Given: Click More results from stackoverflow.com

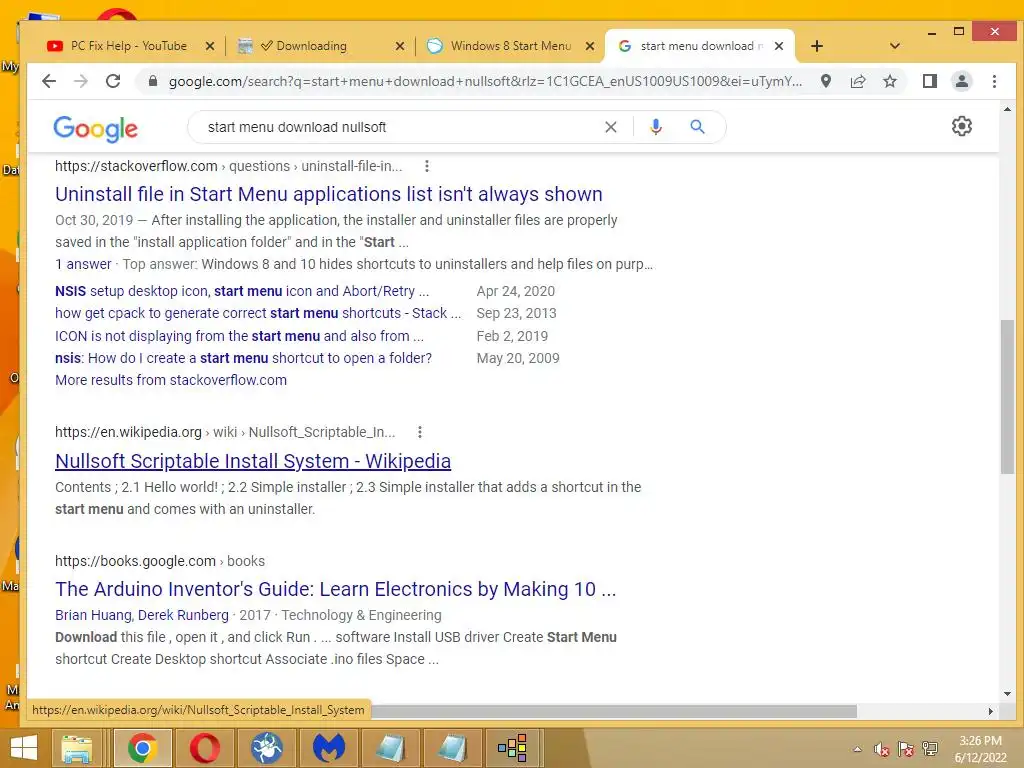Looking at the screenshot, I should [170, 380].
